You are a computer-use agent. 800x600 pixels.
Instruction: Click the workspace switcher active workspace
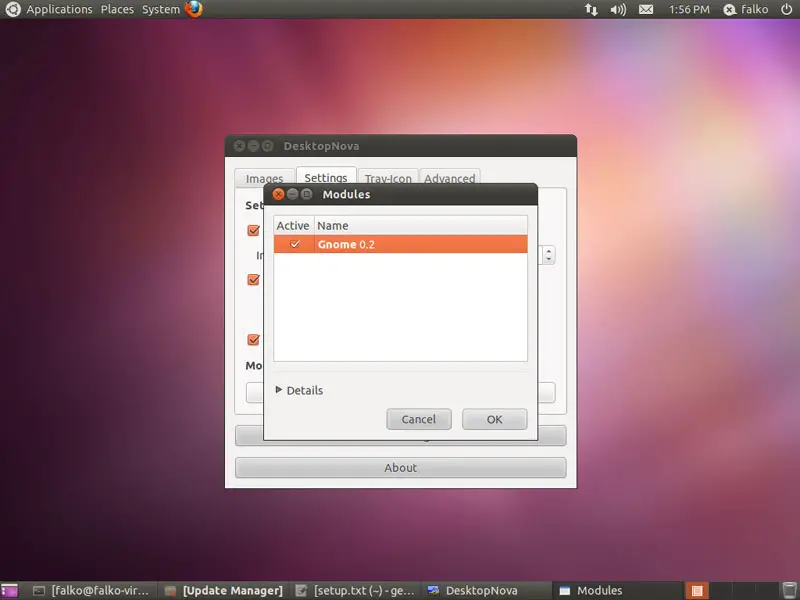697,591
